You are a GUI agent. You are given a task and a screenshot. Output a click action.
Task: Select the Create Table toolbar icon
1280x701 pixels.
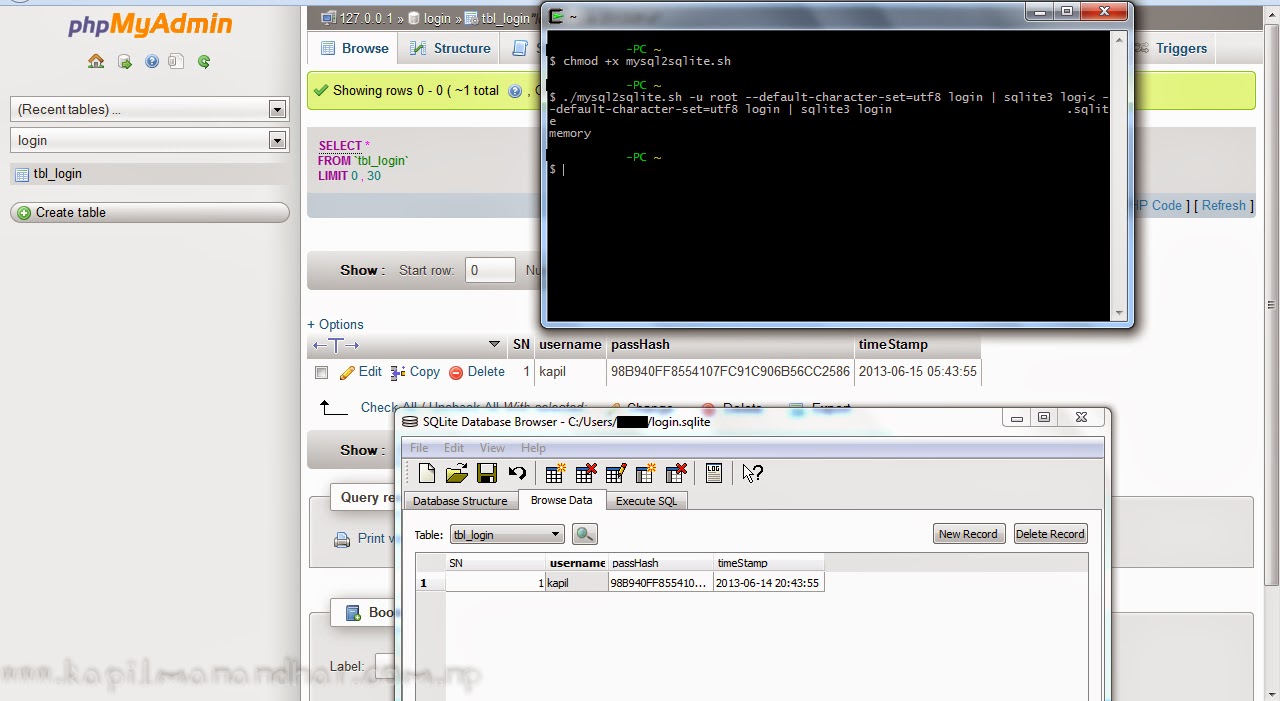click(555, 473)
